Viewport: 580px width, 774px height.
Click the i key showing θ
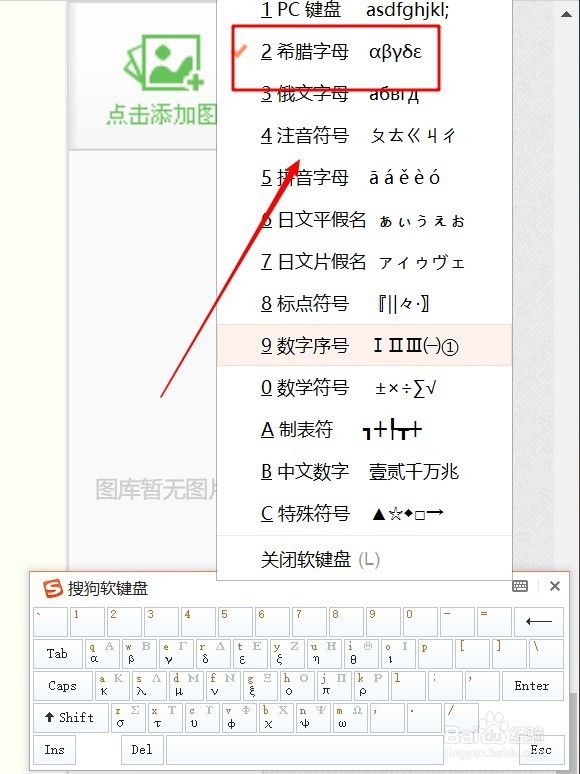pos(361,654)
